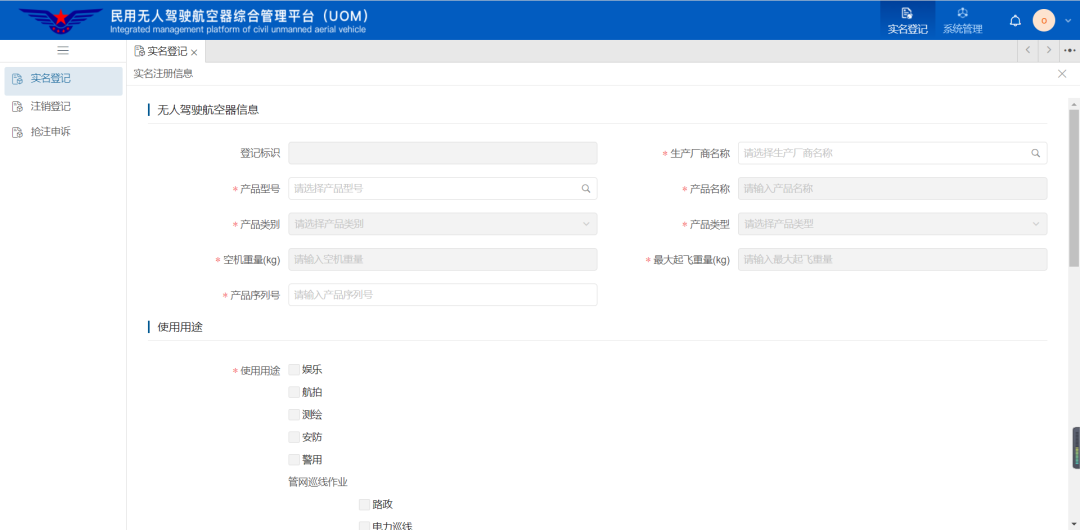This screenshot has height=530, width=1080.
Task: Expand the 产品类型 dropdown
Action: [x=892, y=224]
